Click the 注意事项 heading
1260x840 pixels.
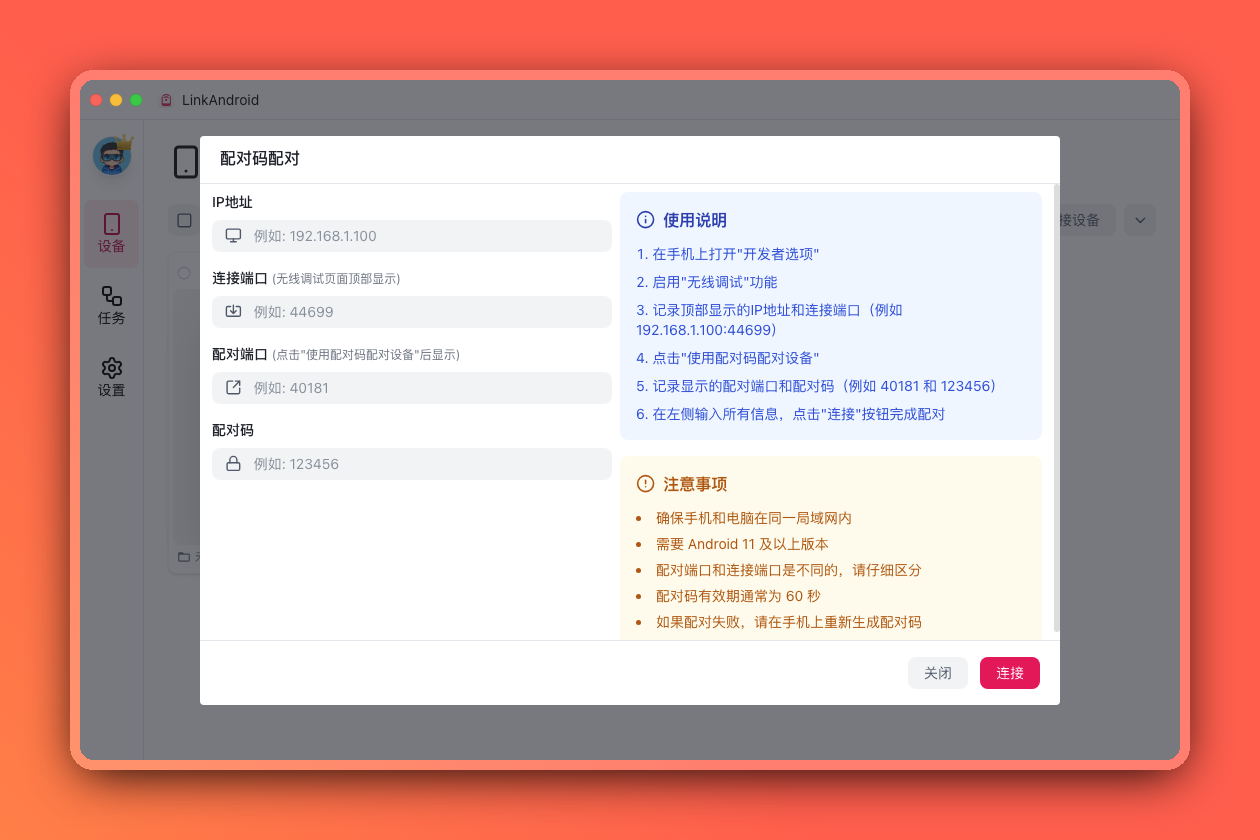[x=695, y=484]
